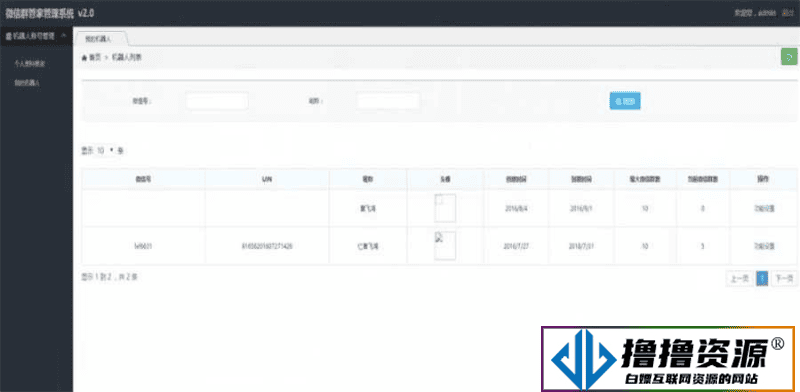Click 功能设置 link in second row
Image resolution: width=800 pixels, height=392 pixels.
(x=764, y=246)
